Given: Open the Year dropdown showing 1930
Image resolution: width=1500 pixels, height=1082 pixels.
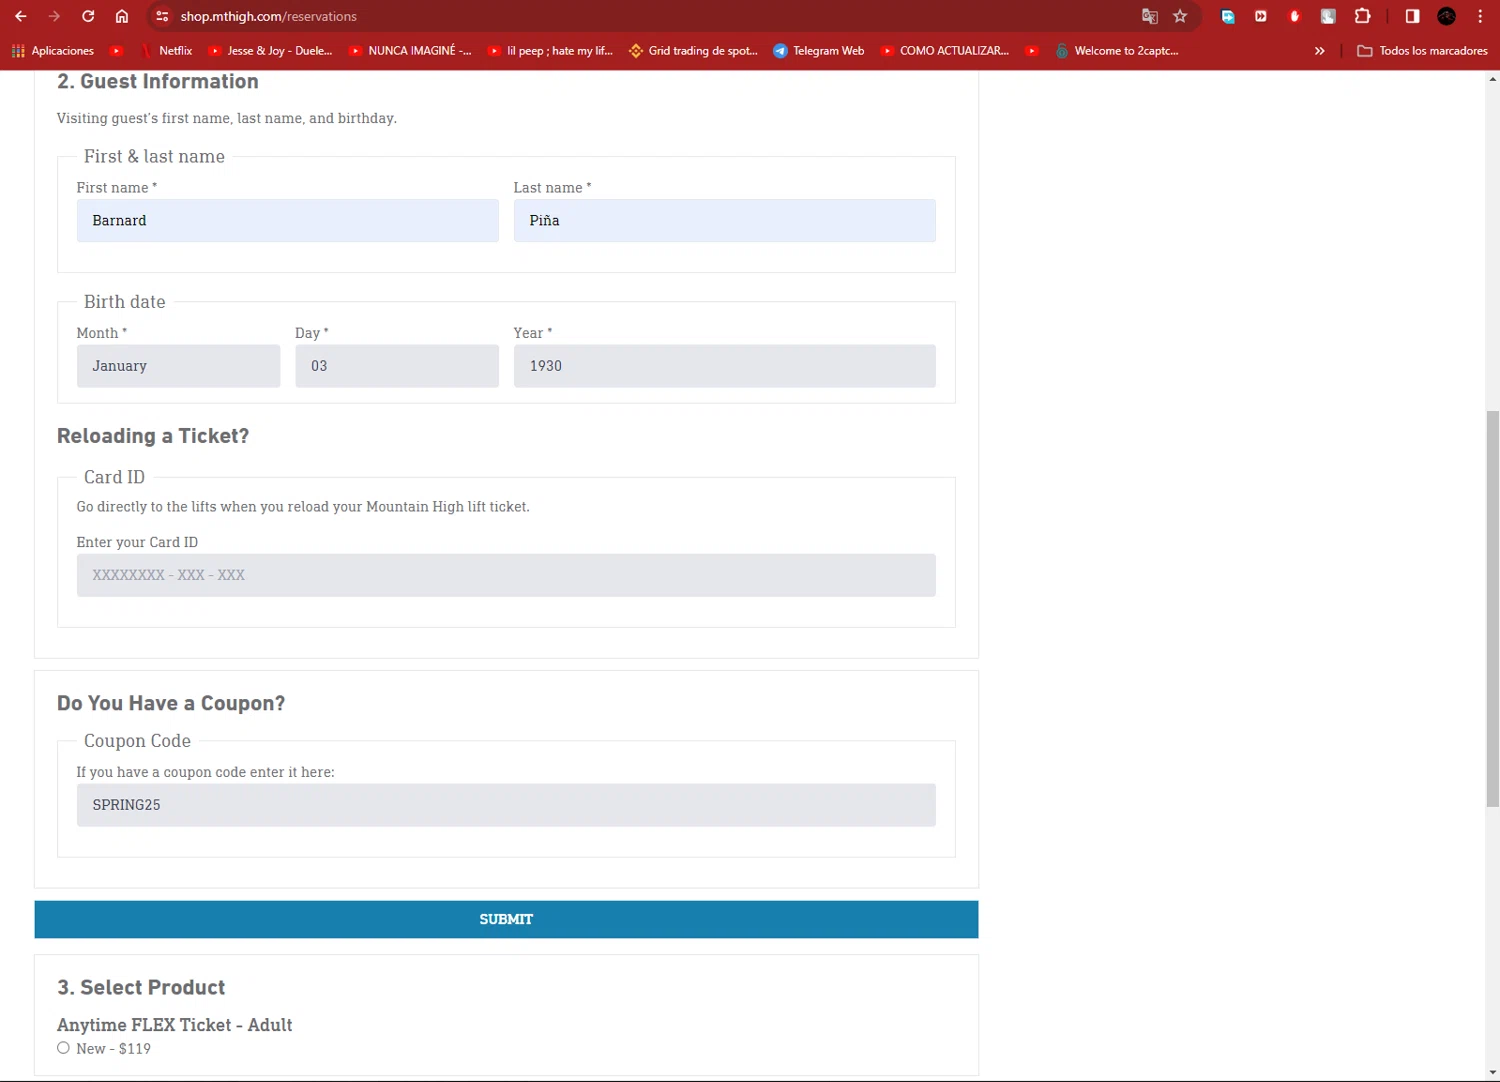Looking at the screenshot, I should 725,366.
